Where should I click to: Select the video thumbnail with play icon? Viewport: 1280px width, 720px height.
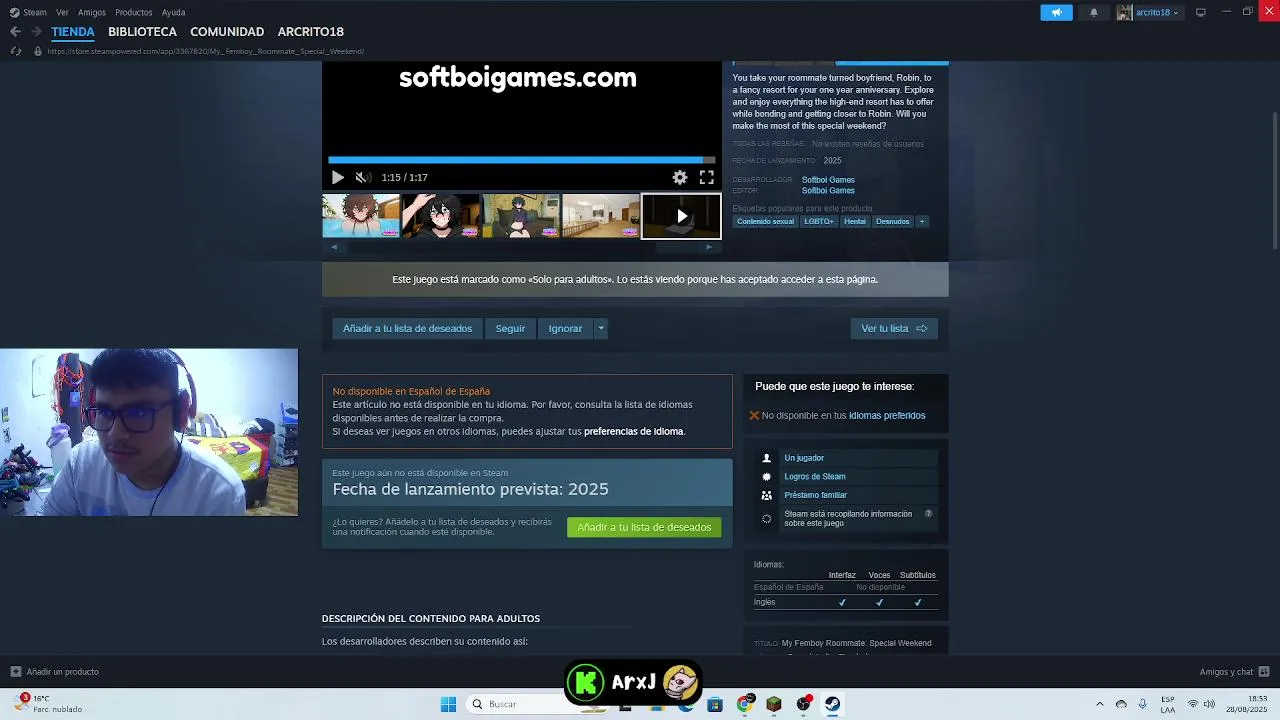click(x=681, y=216)
